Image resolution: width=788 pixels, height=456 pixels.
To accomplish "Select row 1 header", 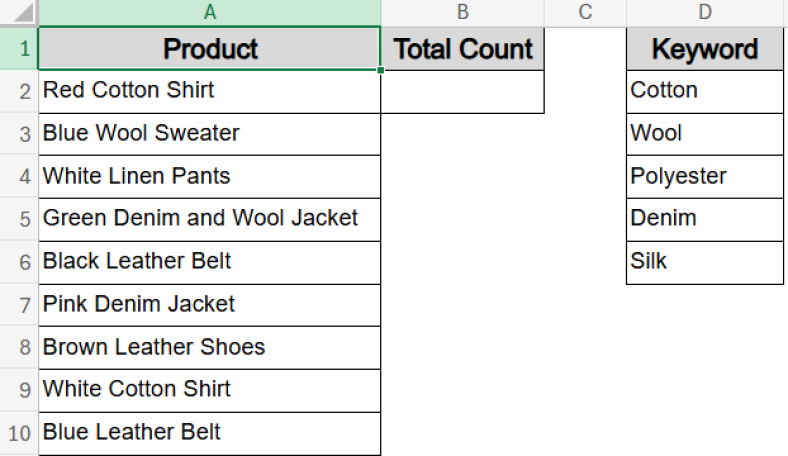I will (x=19, y=49).
